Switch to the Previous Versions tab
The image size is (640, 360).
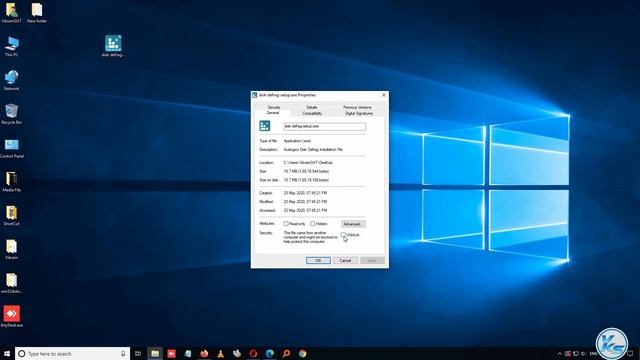pyautogui.click(x=358, y=107)
